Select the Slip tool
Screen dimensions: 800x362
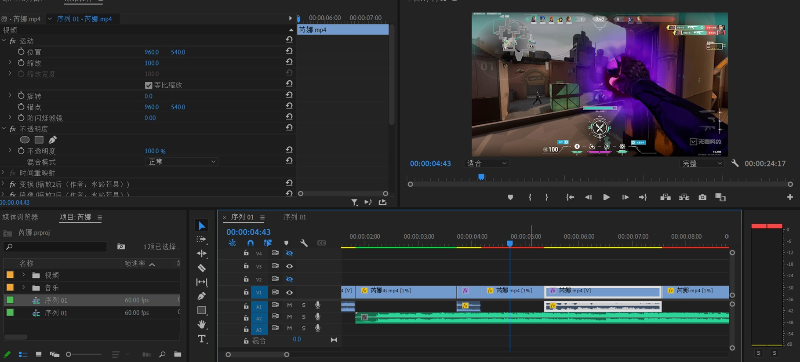click(x=202, y=282)
